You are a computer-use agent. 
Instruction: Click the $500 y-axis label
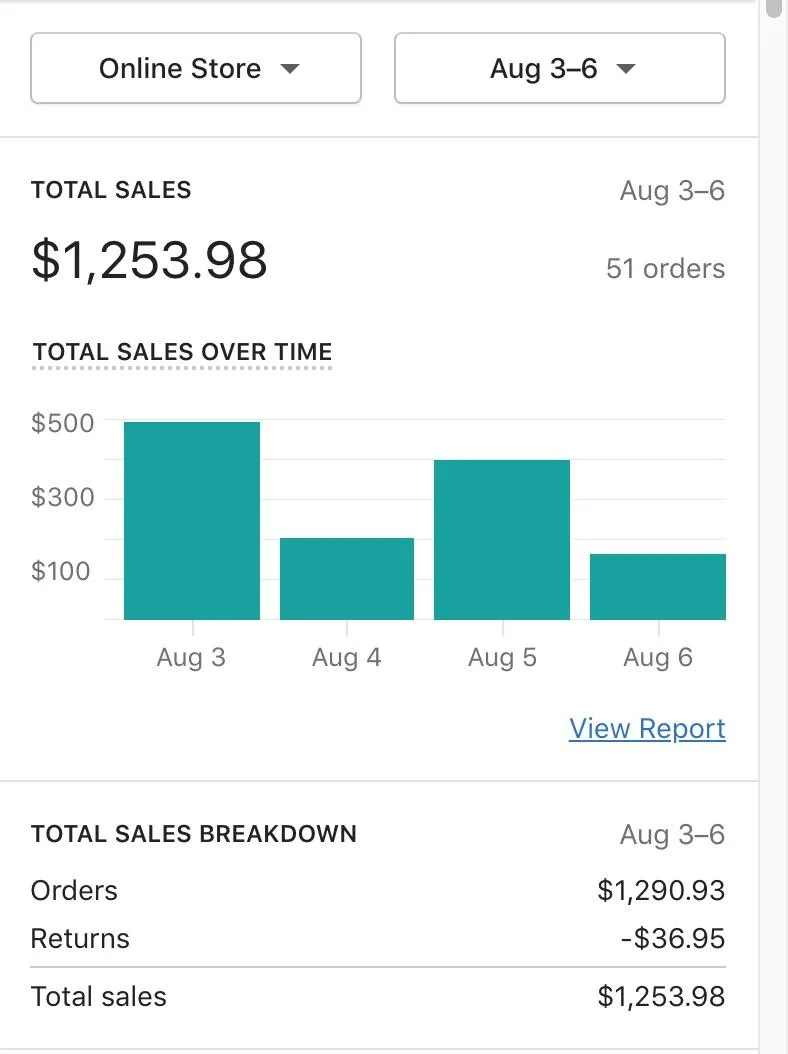[x=63, y=423]
